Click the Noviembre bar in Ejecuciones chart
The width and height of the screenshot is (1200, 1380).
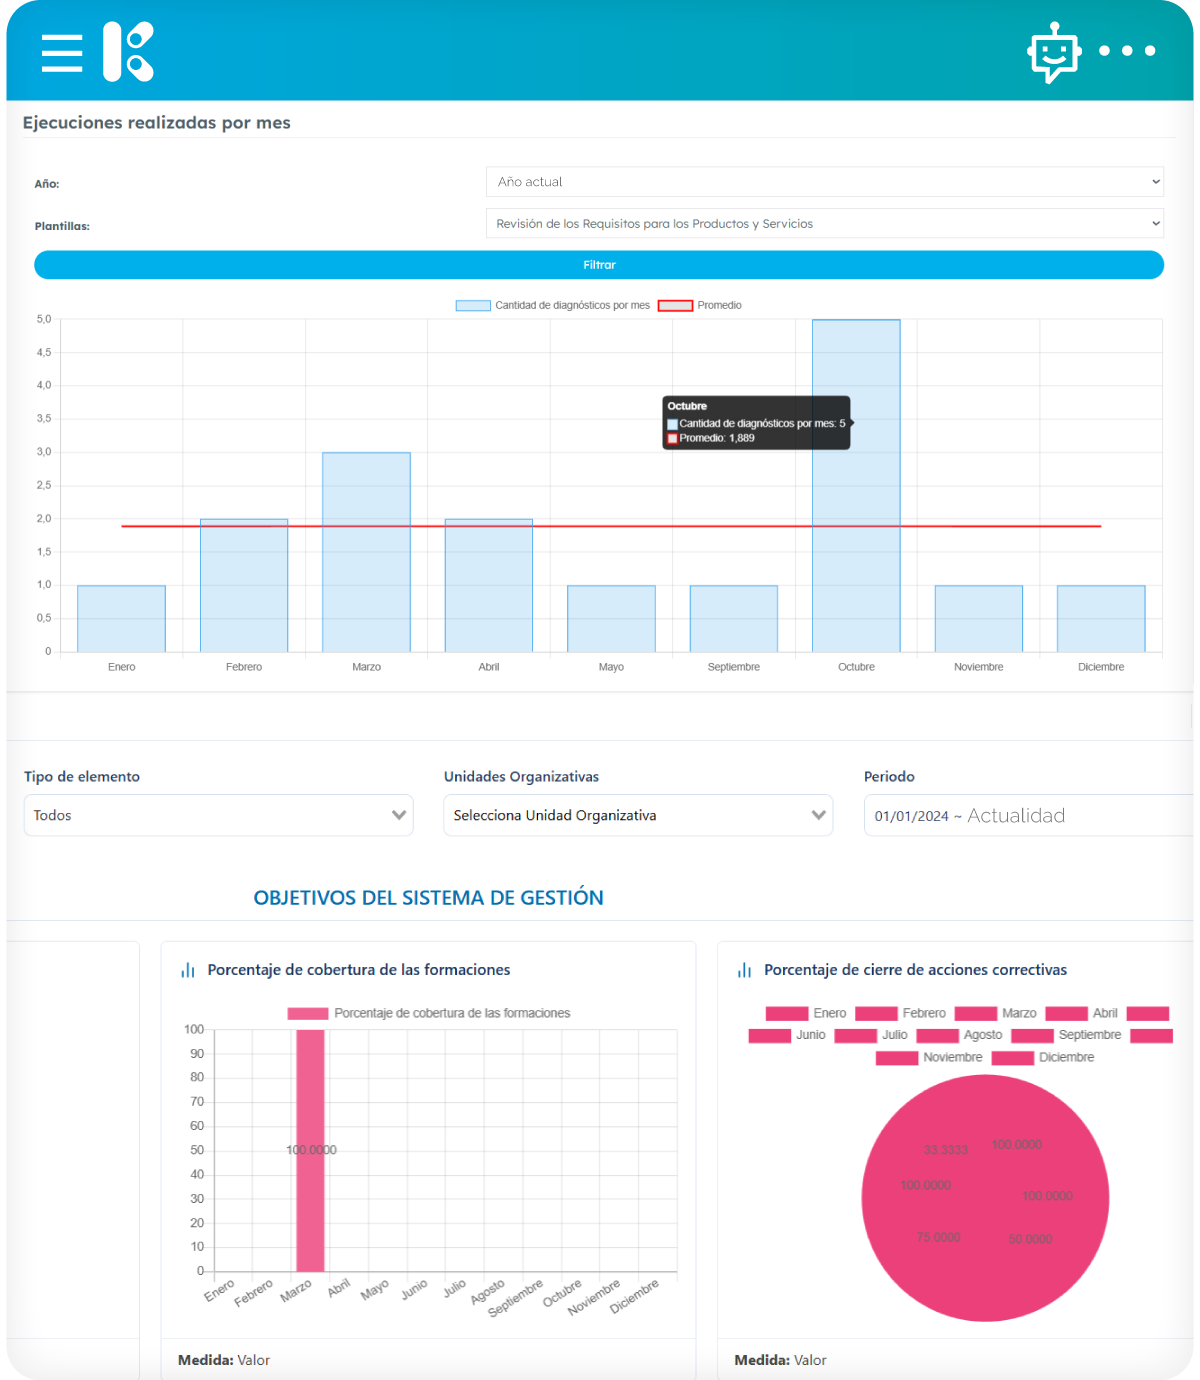coord(979,619)
